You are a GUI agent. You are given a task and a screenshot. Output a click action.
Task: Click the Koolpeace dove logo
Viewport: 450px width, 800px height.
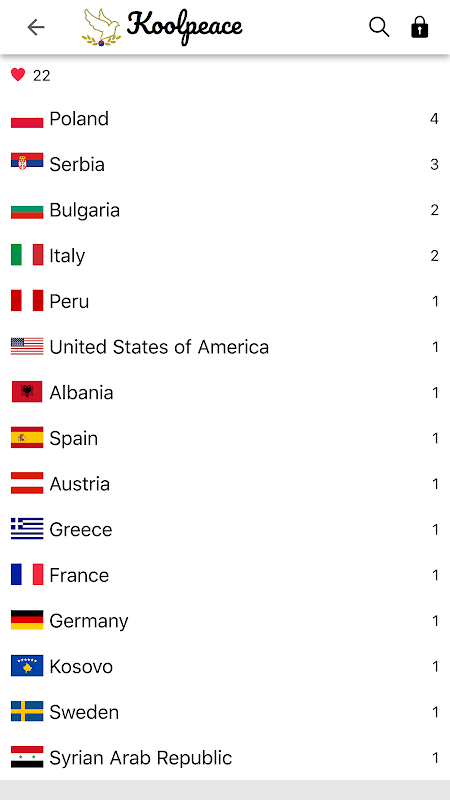click(x=102, y=28)
